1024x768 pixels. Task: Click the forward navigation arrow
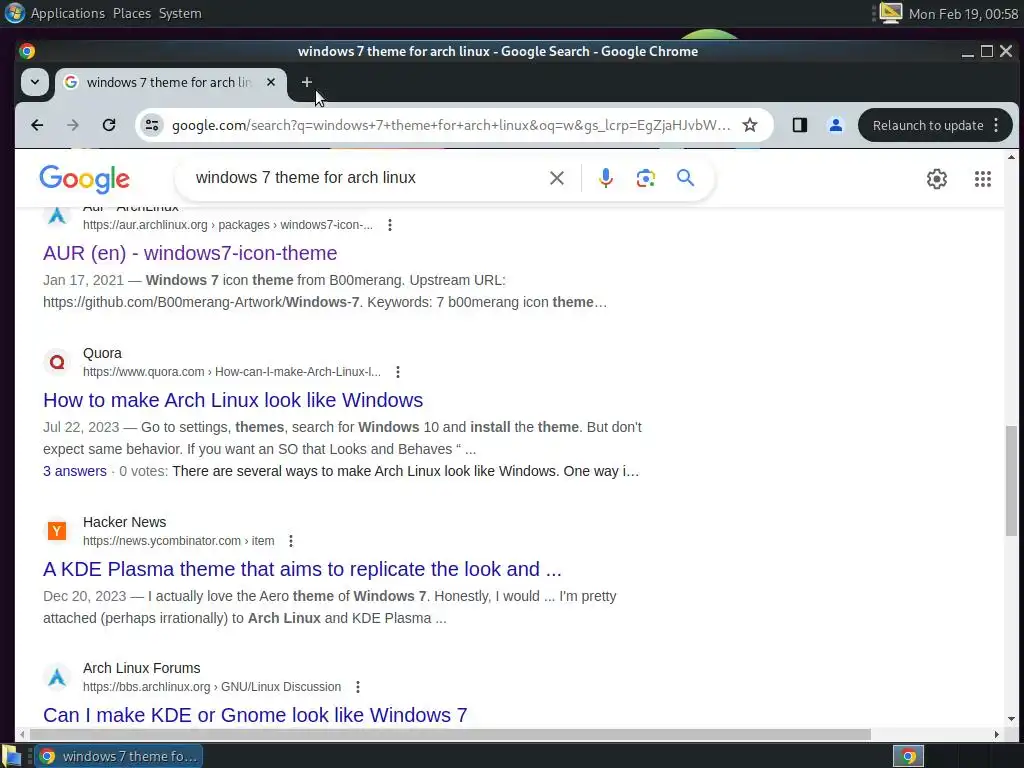coord(72,125)
